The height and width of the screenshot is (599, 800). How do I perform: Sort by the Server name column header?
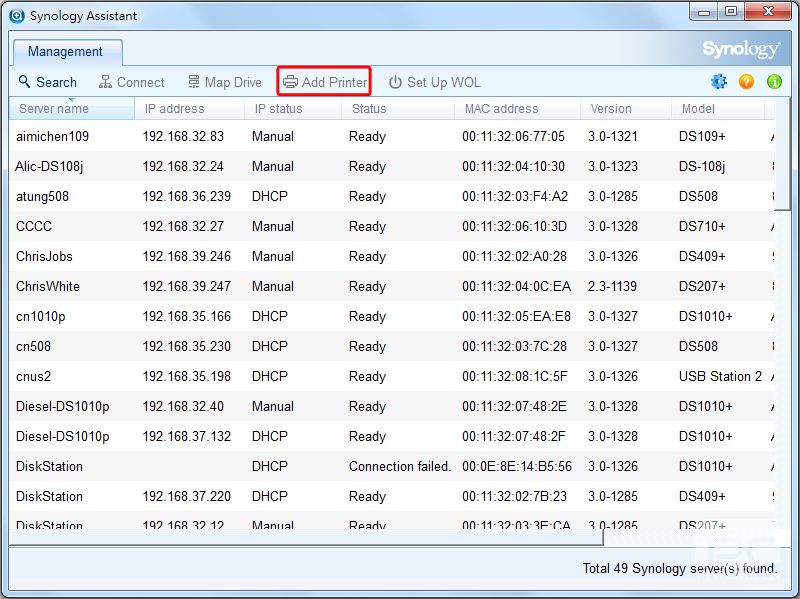coord(72,109)
